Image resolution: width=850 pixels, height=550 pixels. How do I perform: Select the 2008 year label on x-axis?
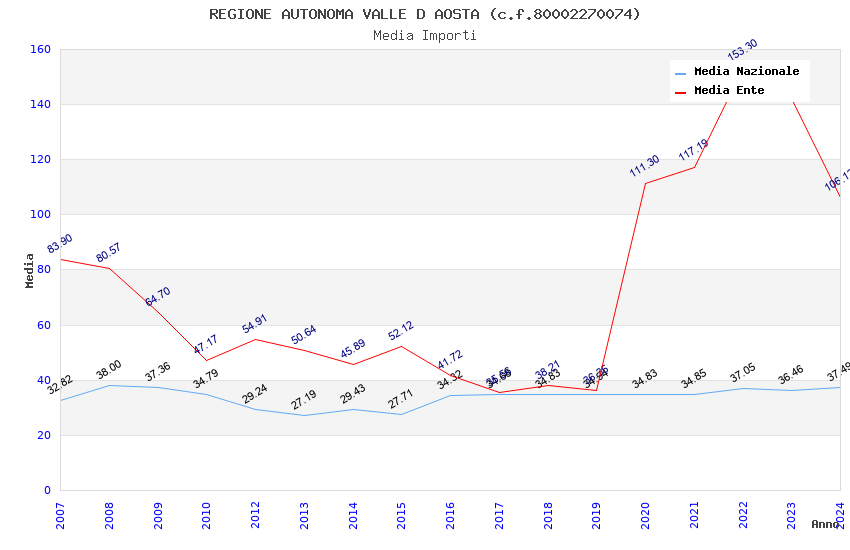click(109, 515)
